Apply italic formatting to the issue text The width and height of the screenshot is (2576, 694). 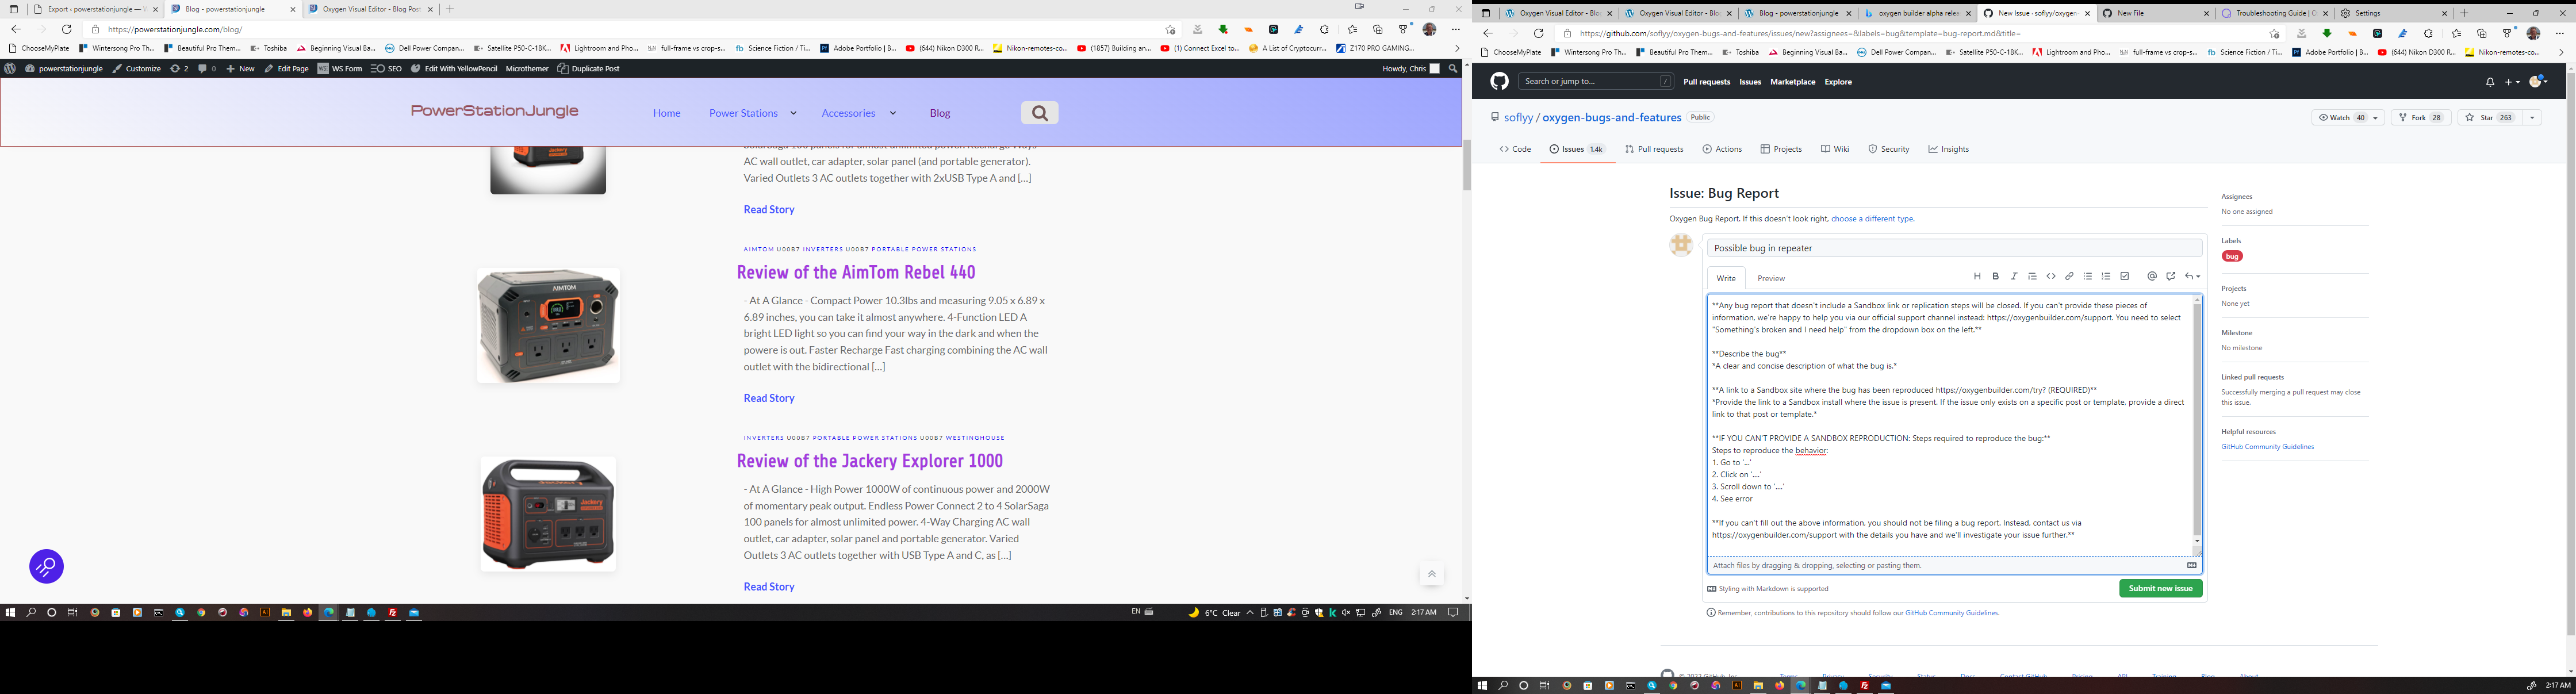tap(2014, 277)
